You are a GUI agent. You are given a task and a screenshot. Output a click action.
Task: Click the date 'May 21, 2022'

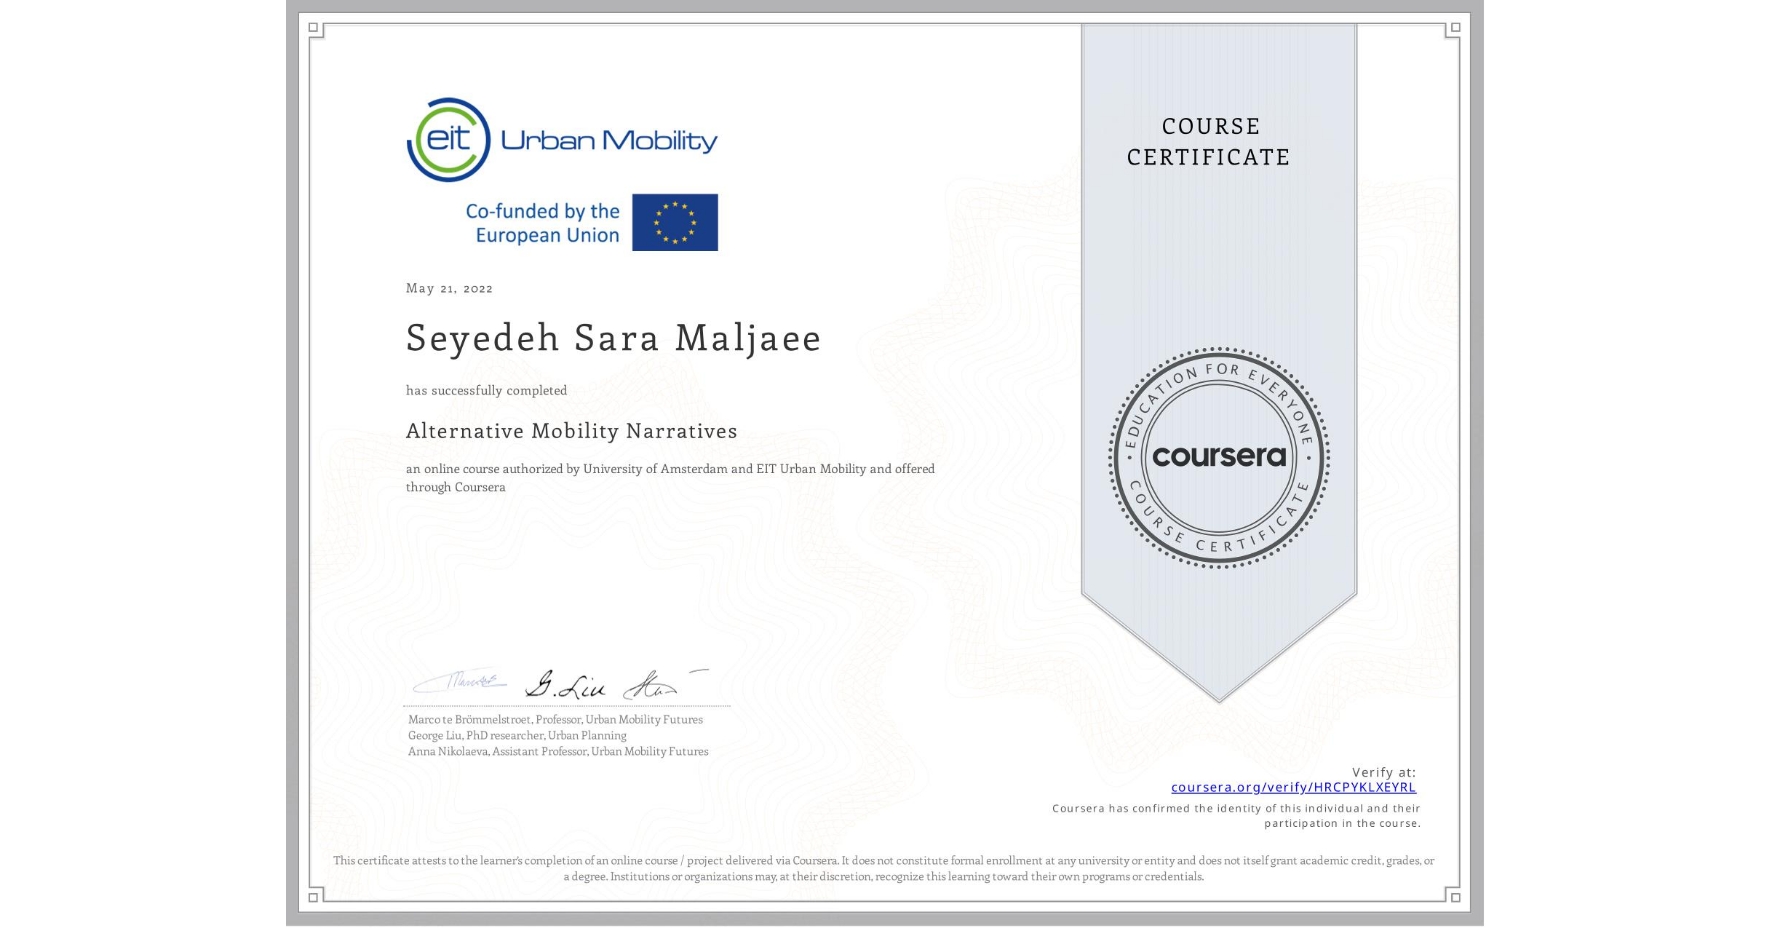click(x=448, y=288)
